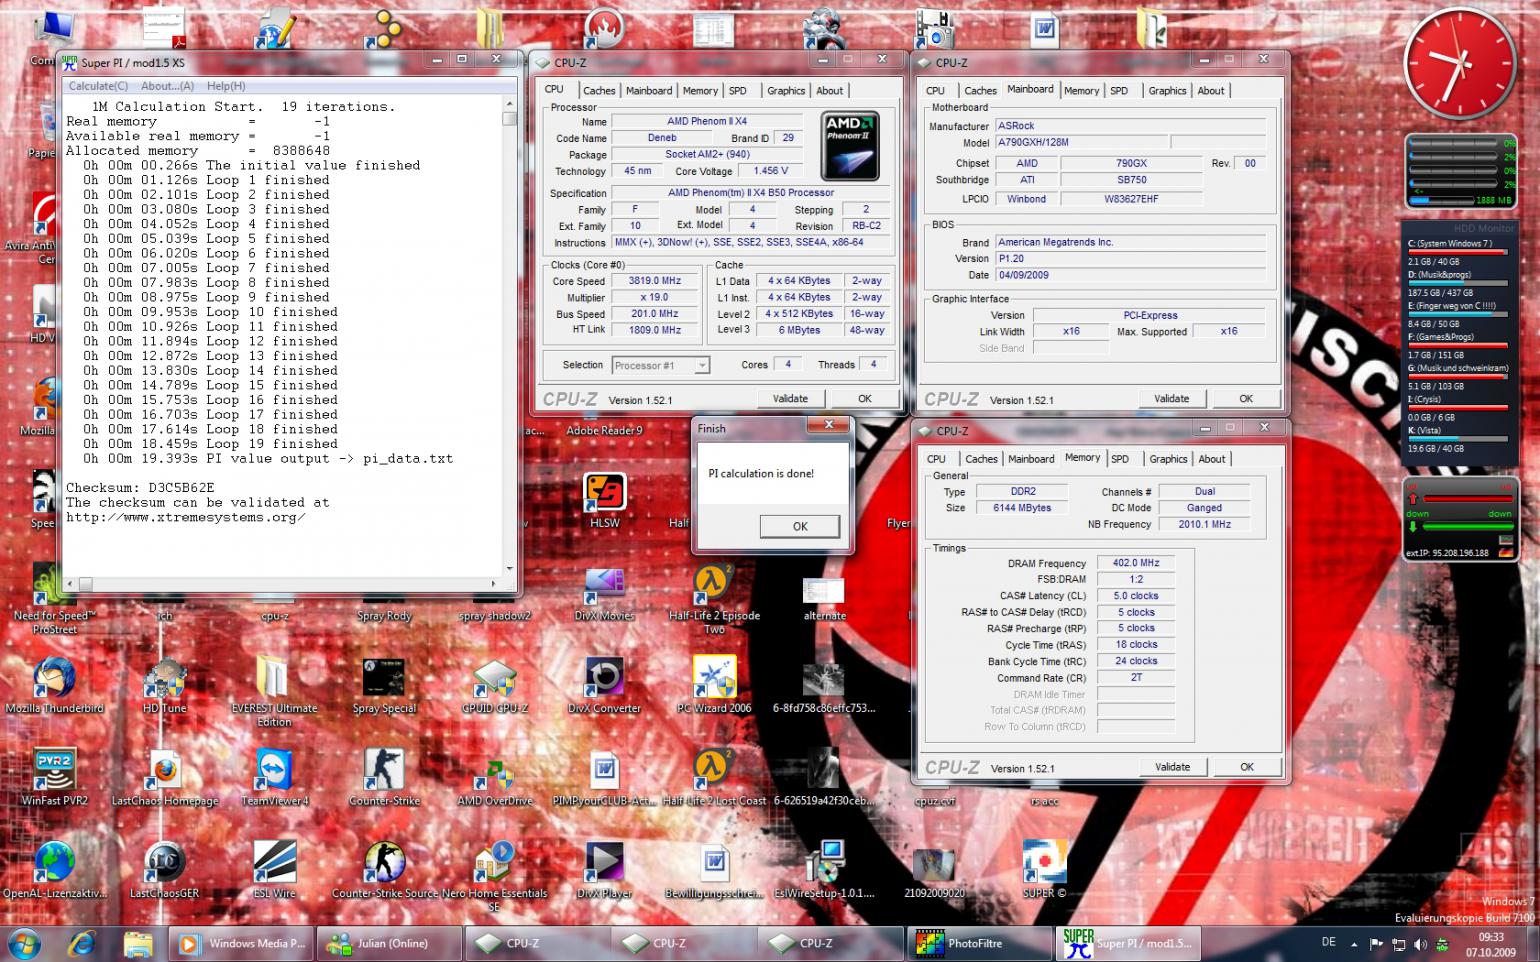1540x962 pixels.
Task: Click the taskbar date and time
Action: (1491, 944)
